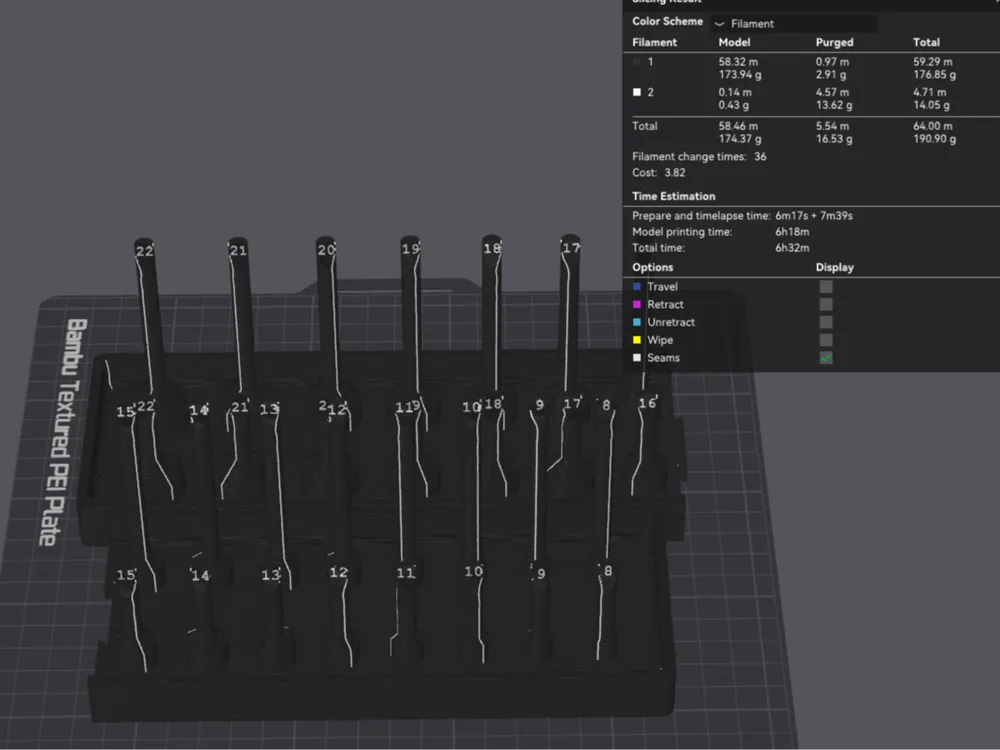Image resolution: width=1000 pixels, height=750 pixels.
Task: Click the Total column header
Action: coord(926,43)
